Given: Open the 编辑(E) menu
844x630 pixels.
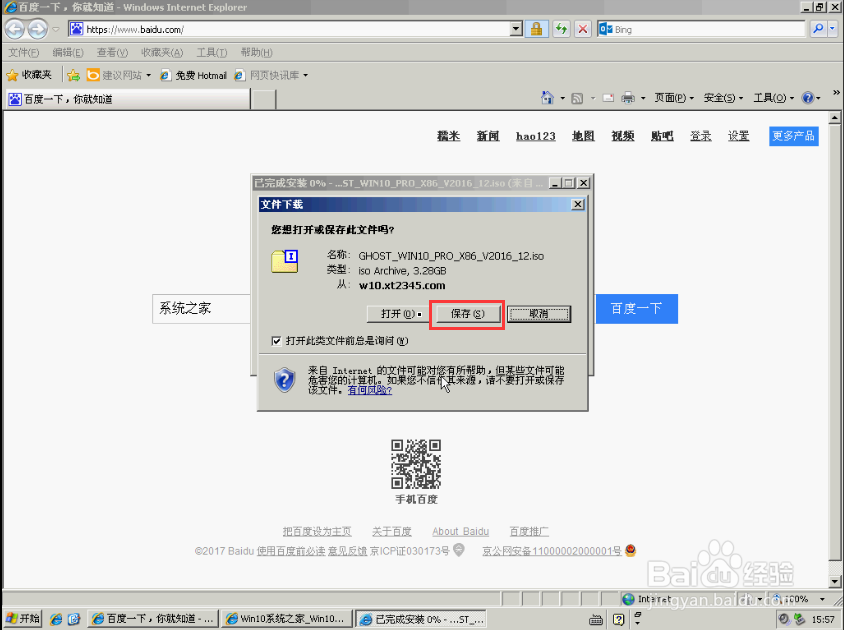Looking at the screenshot, I should [x=68, y=53].
